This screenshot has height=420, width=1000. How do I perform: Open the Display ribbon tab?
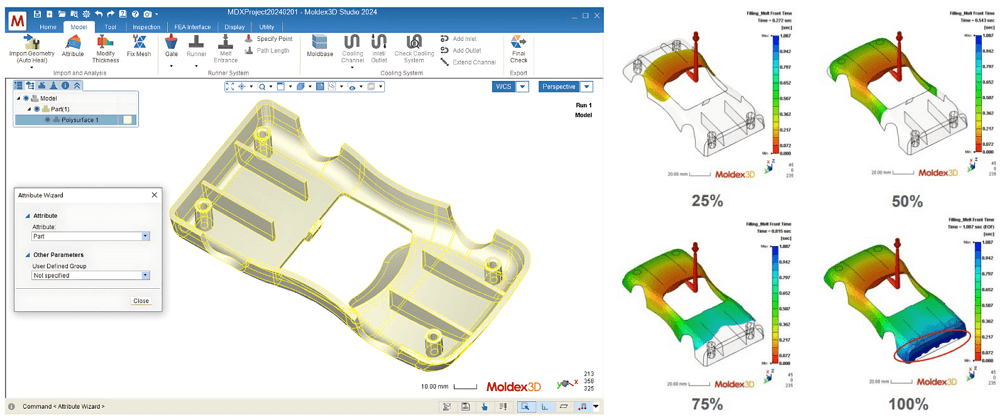click(x=234, y=27)
